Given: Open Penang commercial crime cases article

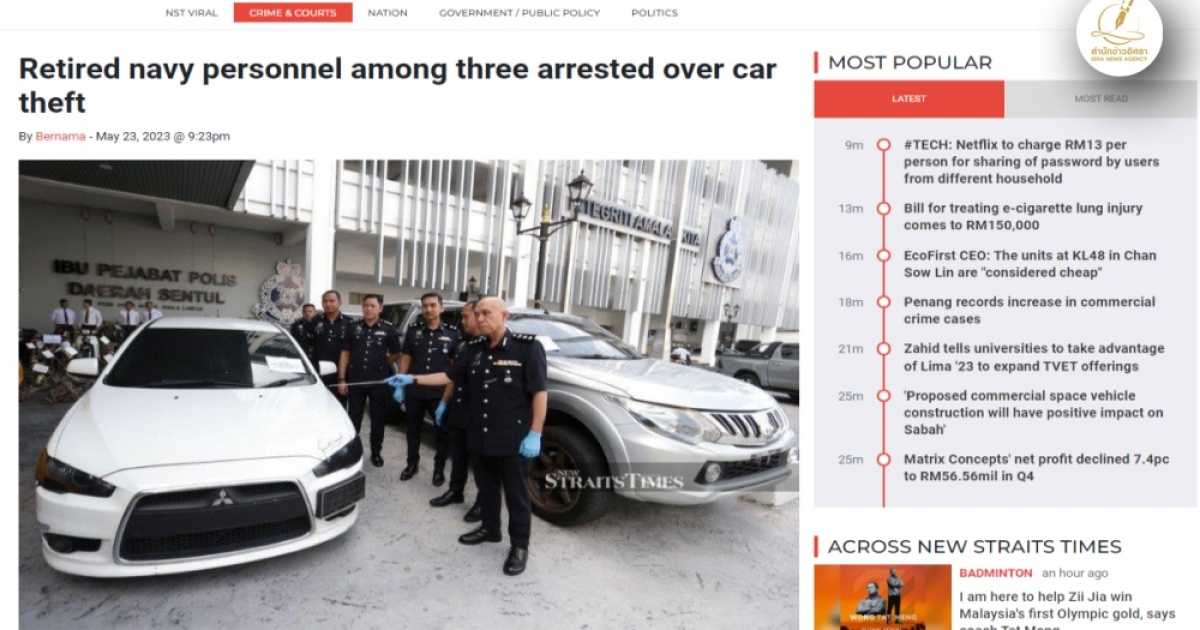Looking at the screenshot, I should click(x=1029, y=310).
